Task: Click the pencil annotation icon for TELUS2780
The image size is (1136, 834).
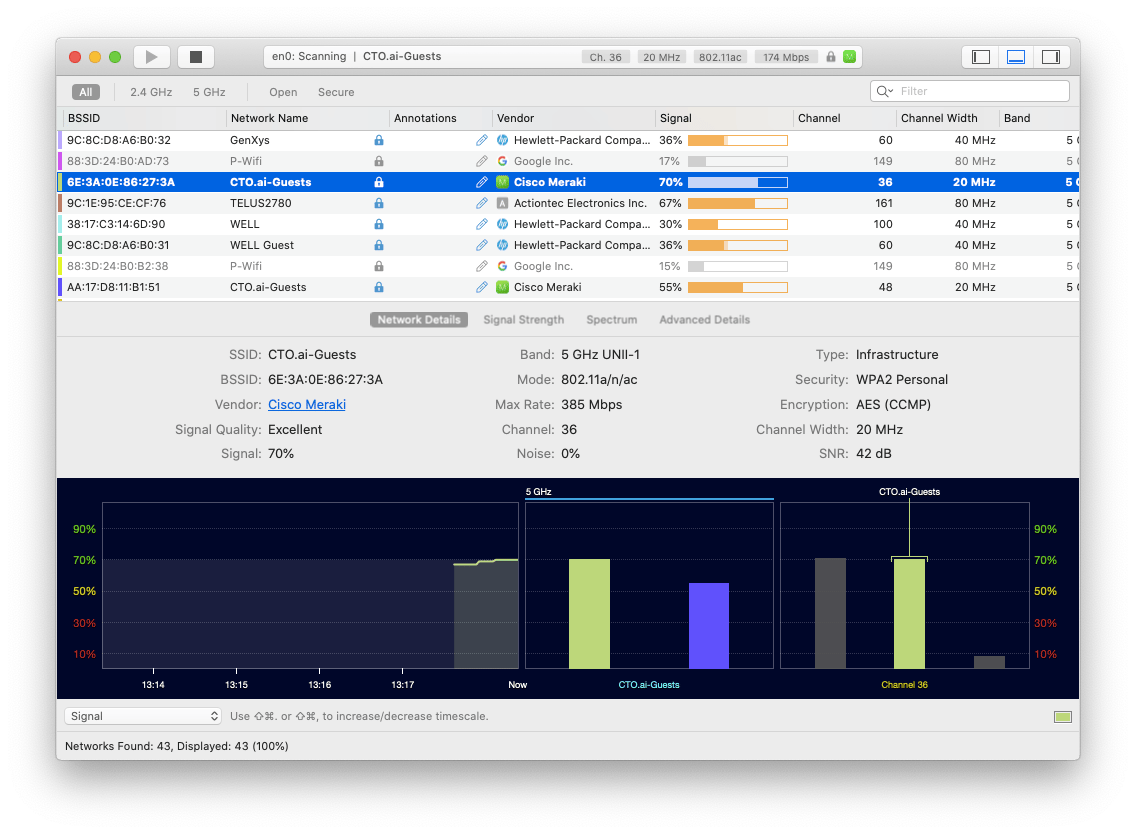Action: point(482,203)
